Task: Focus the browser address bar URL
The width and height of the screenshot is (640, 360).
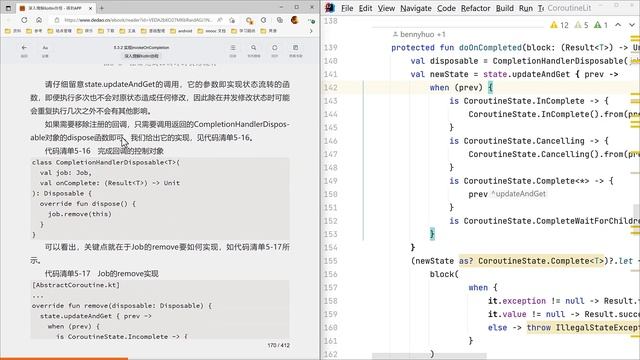Action: point(138,20)
